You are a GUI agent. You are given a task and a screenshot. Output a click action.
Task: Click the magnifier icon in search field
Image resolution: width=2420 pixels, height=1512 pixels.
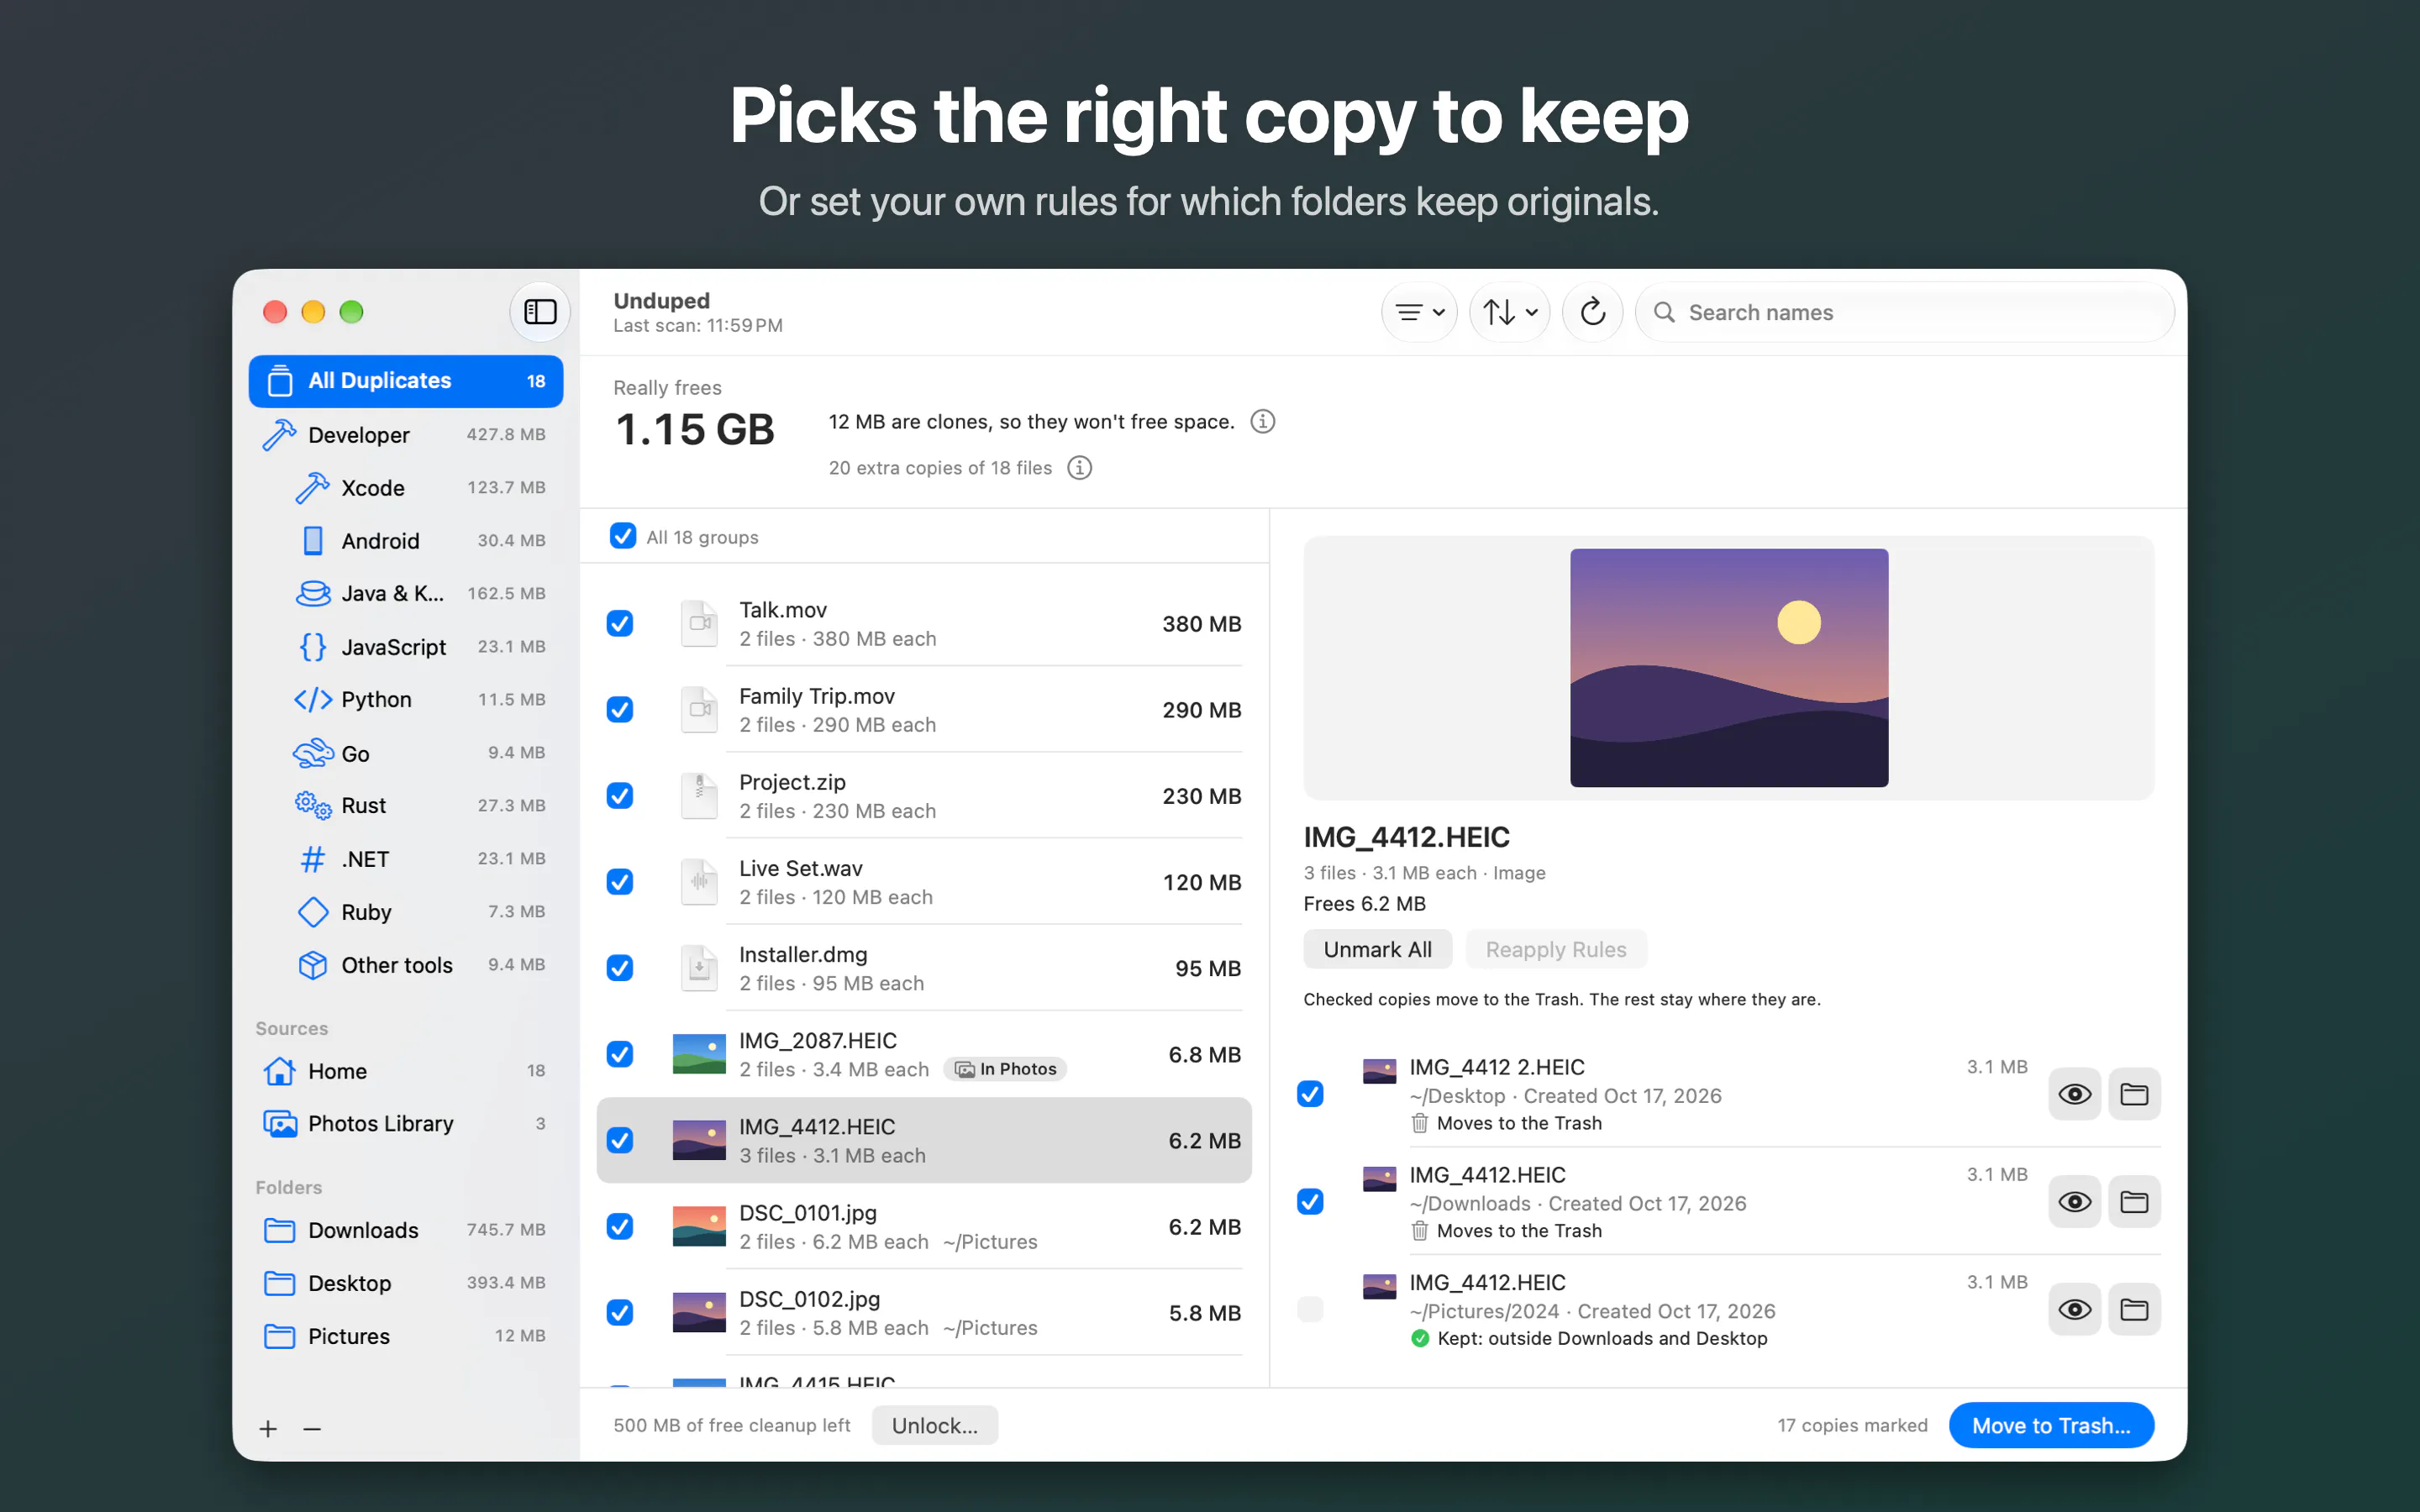(1664, 312)
